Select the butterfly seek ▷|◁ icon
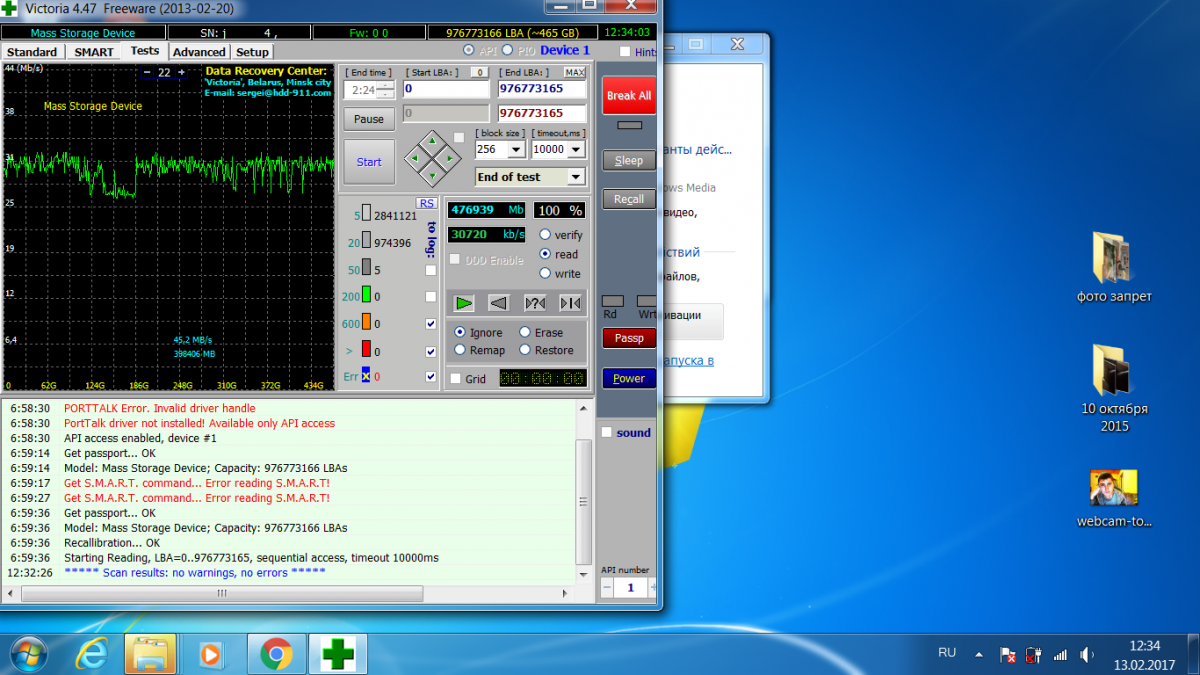Image resolution: width=1200 pixels, height=675 pixels. (571, 303)
